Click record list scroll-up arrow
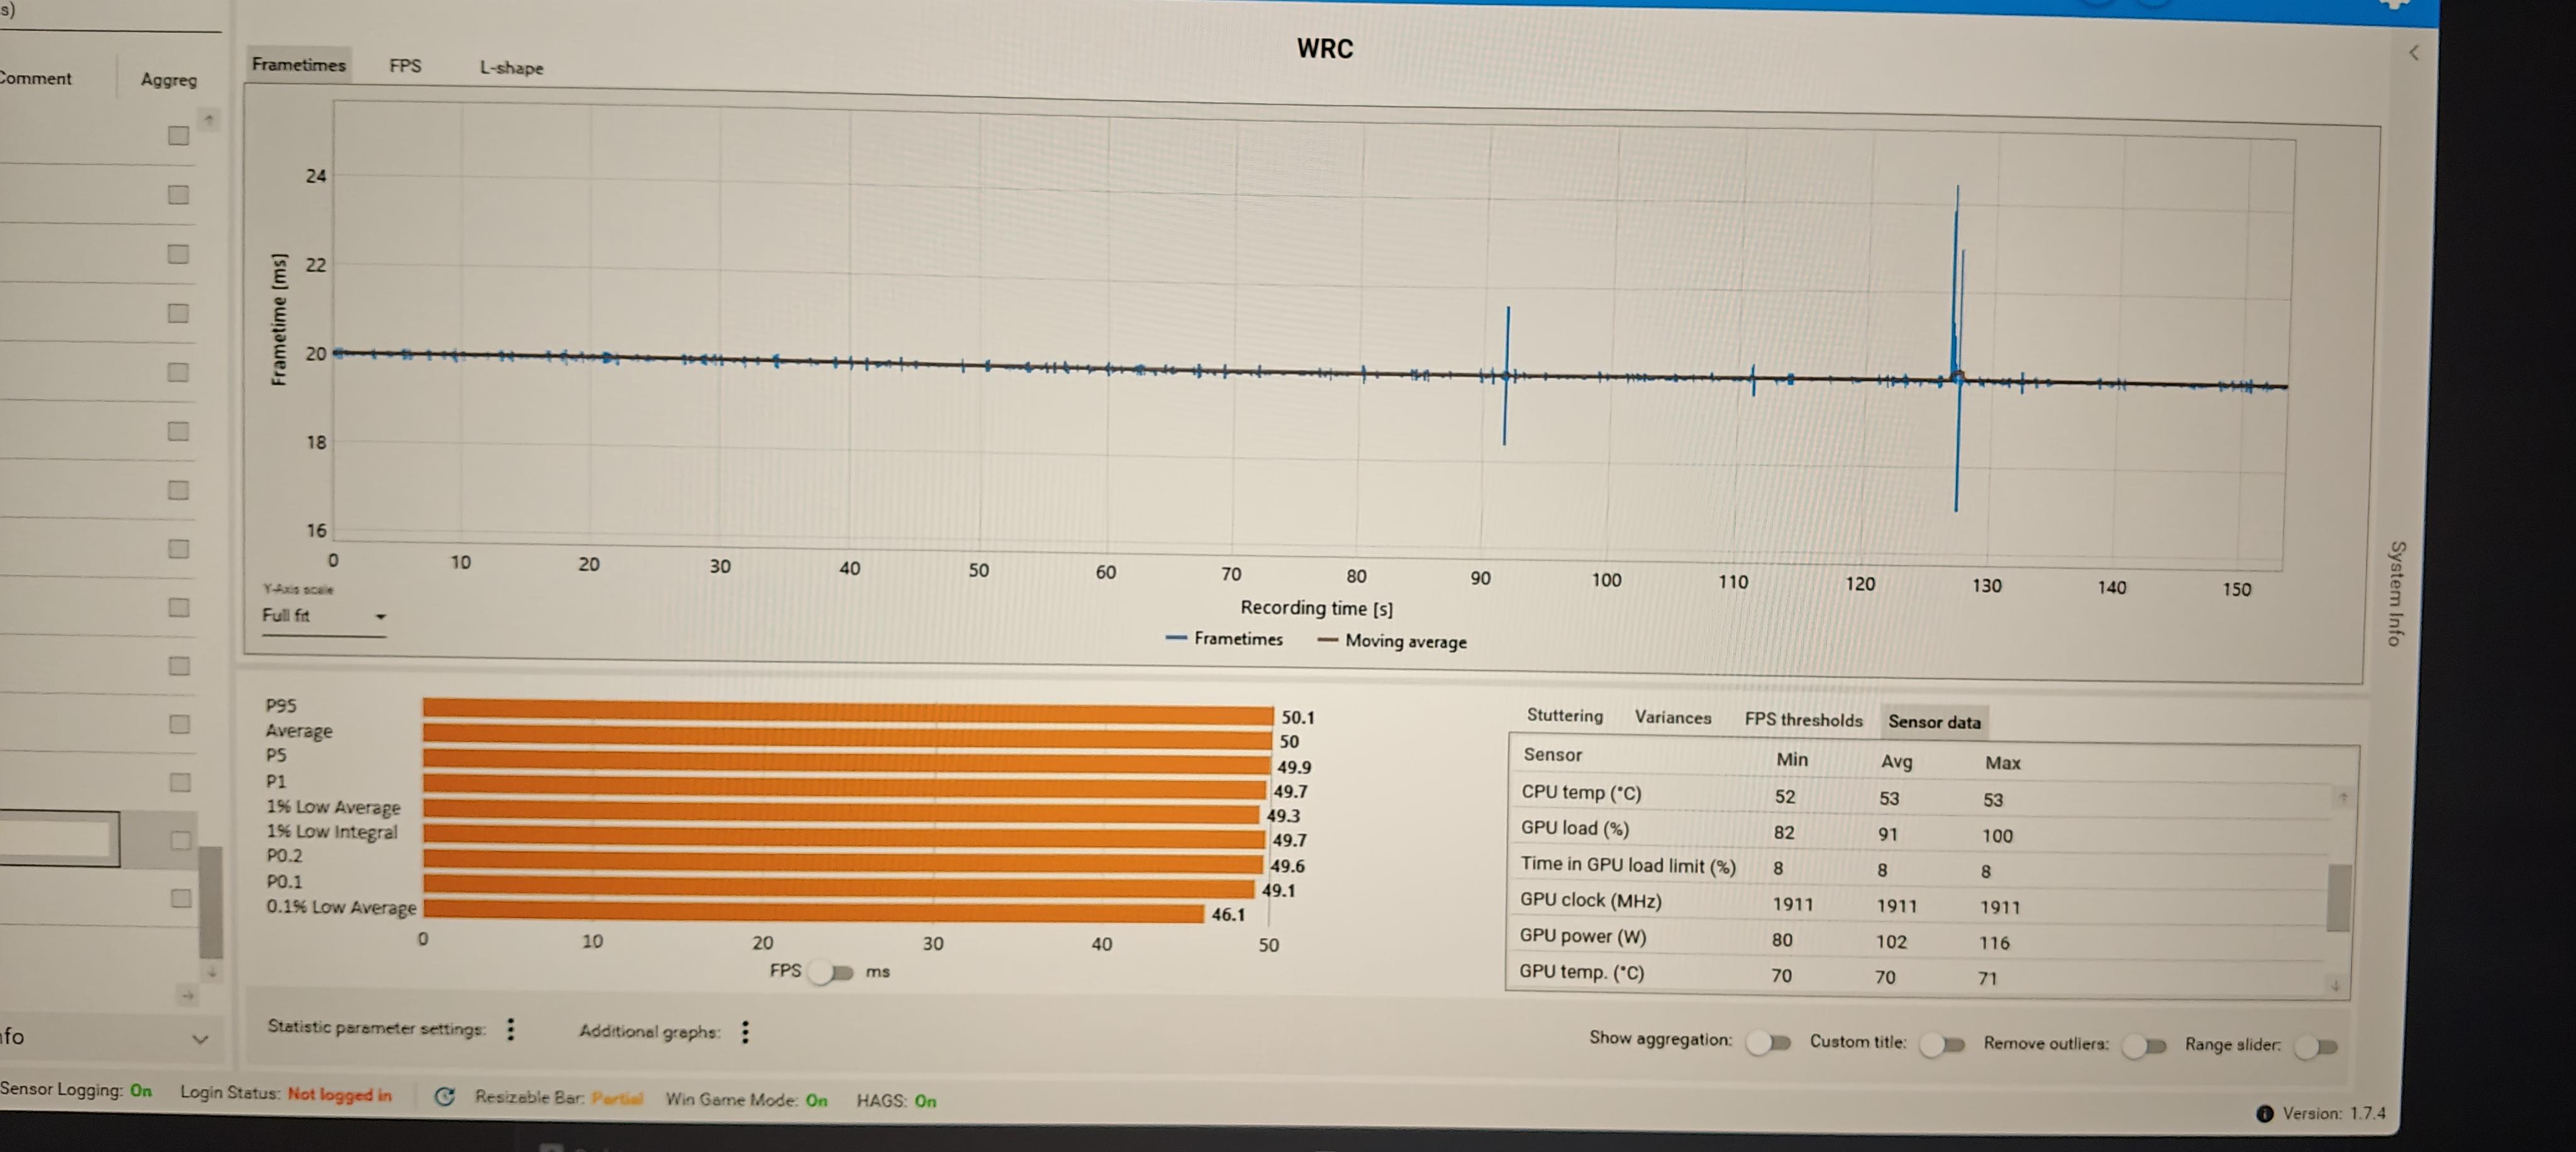This screenshot has height=1152, width=2576. tap(209, 120)
